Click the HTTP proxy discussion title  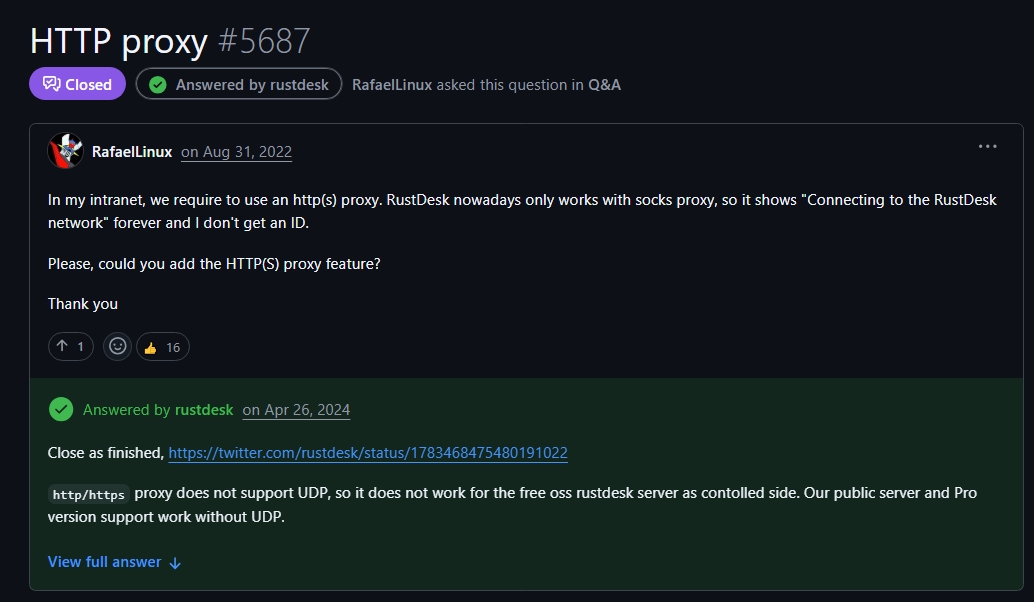tap(118, 41)
